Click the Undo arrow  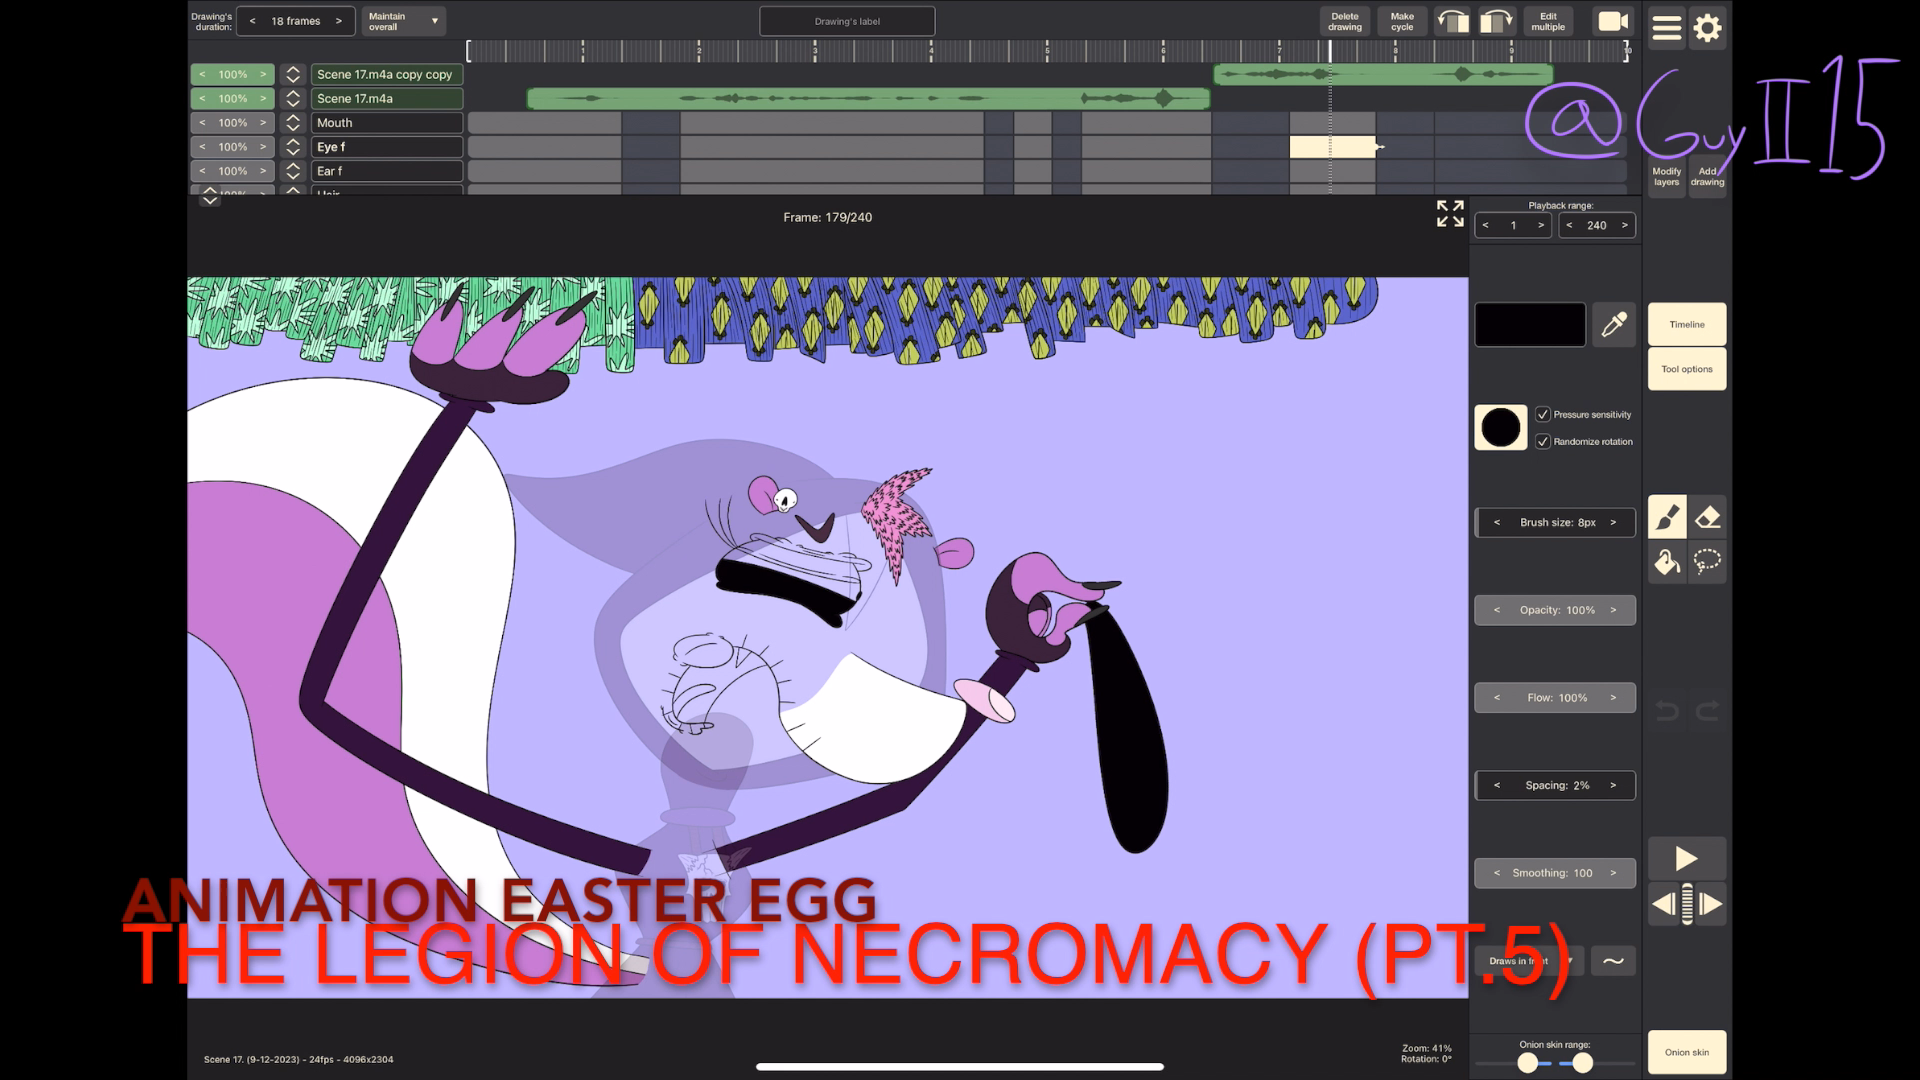point(1667,711)
